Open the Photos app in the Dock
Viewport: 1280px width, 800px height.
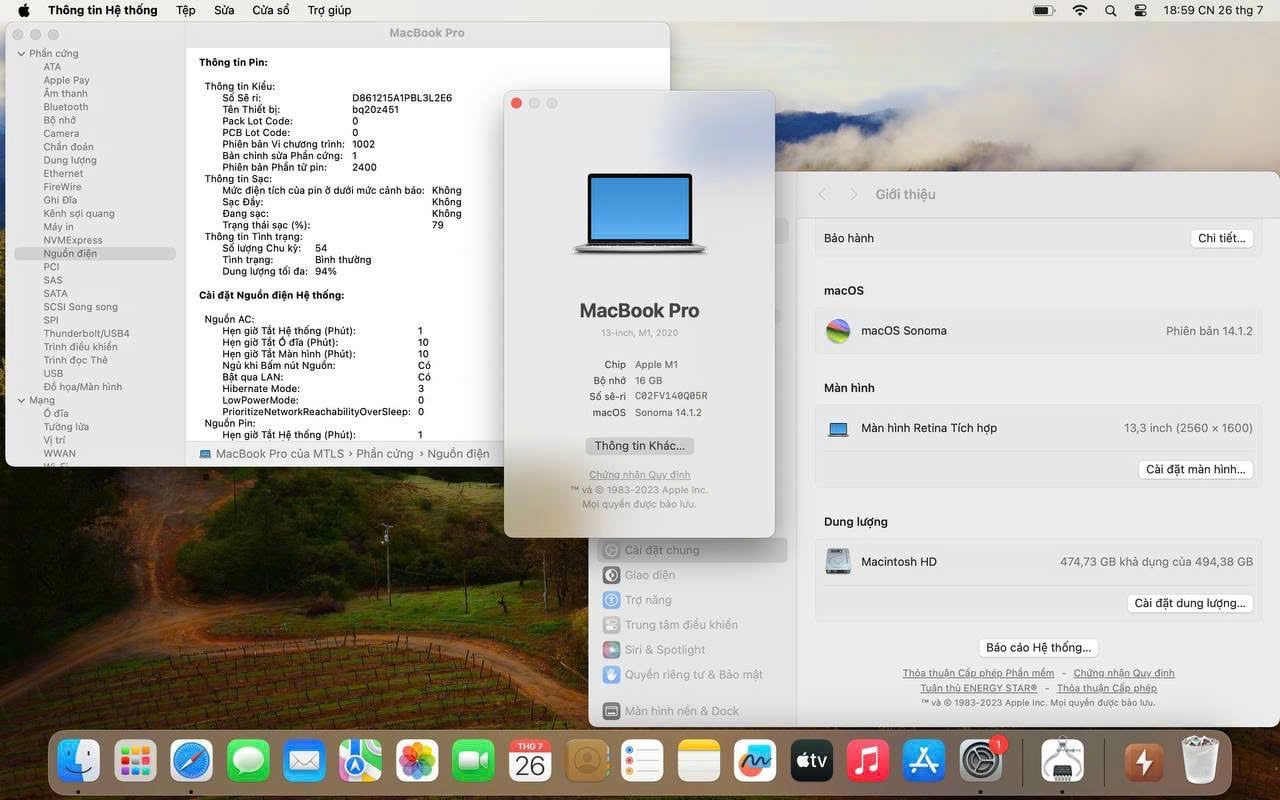click(417, 761)
